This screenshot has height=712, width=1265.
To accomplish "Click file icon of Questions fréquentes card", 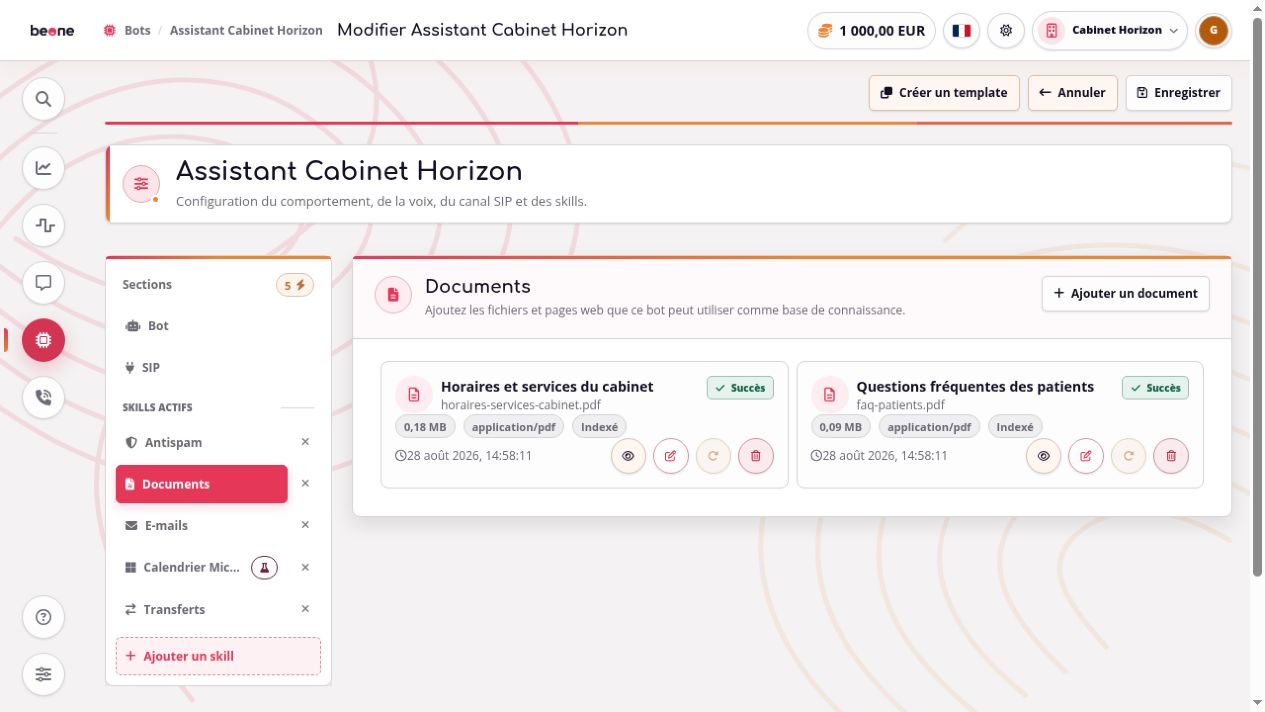I will point(829,395).
